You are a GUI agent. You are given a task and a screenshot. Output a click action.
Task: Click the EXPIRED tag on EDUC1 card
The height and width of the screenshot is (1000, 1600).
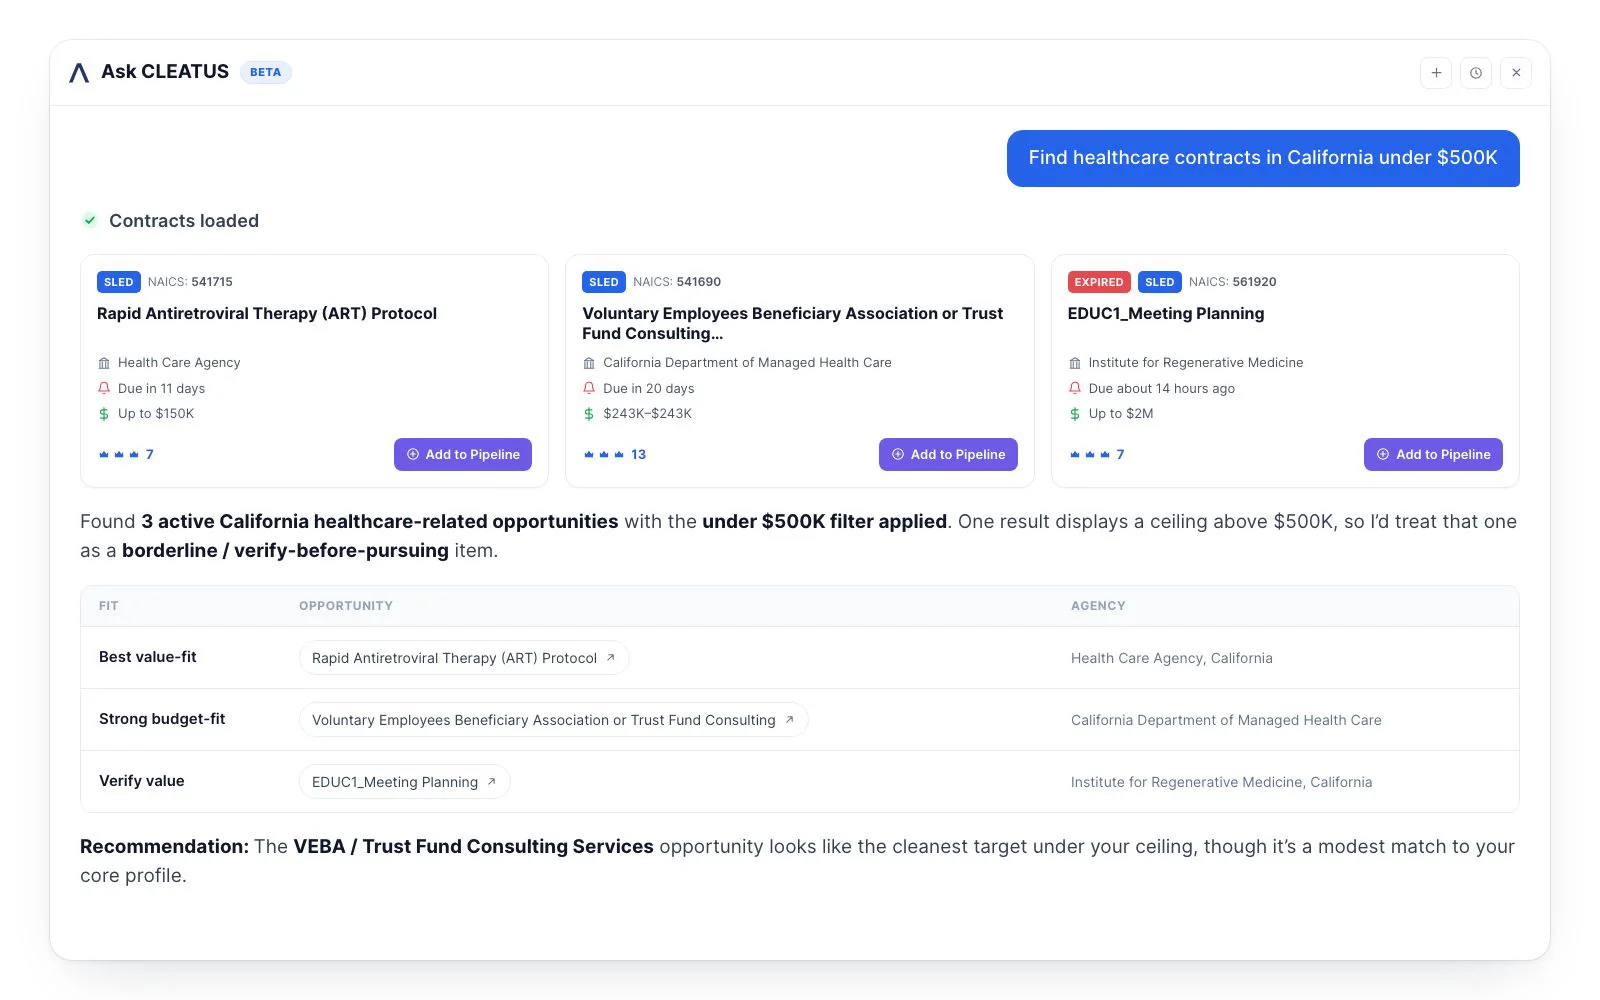(1099, 282)
